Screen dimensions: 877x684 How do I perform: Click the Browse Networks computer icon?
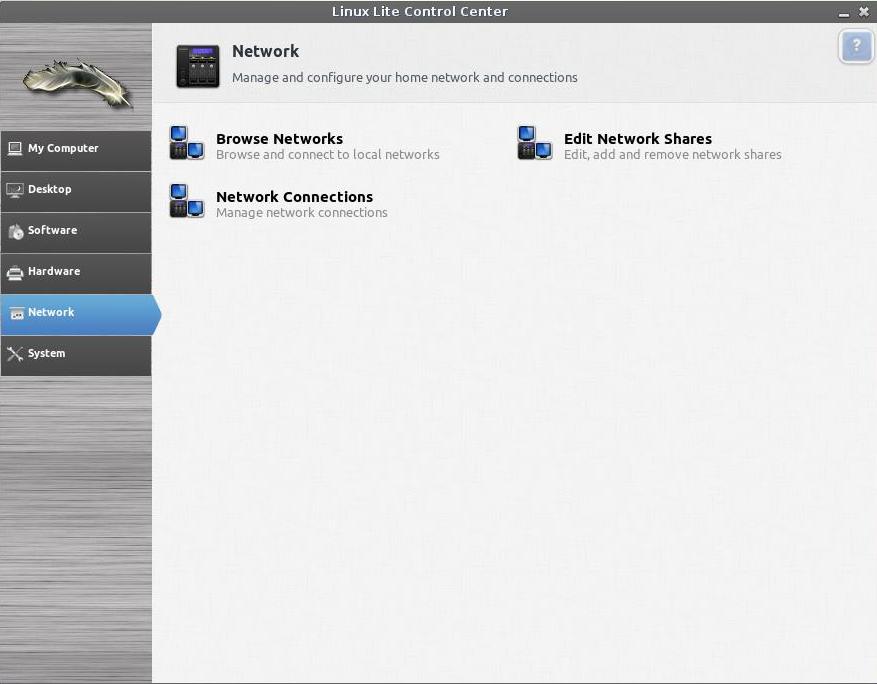[x=187, y=143]
